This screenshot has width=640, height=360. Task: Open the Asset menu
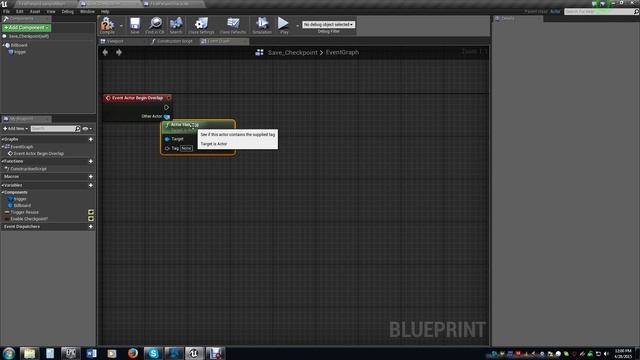tap(35, 11)
